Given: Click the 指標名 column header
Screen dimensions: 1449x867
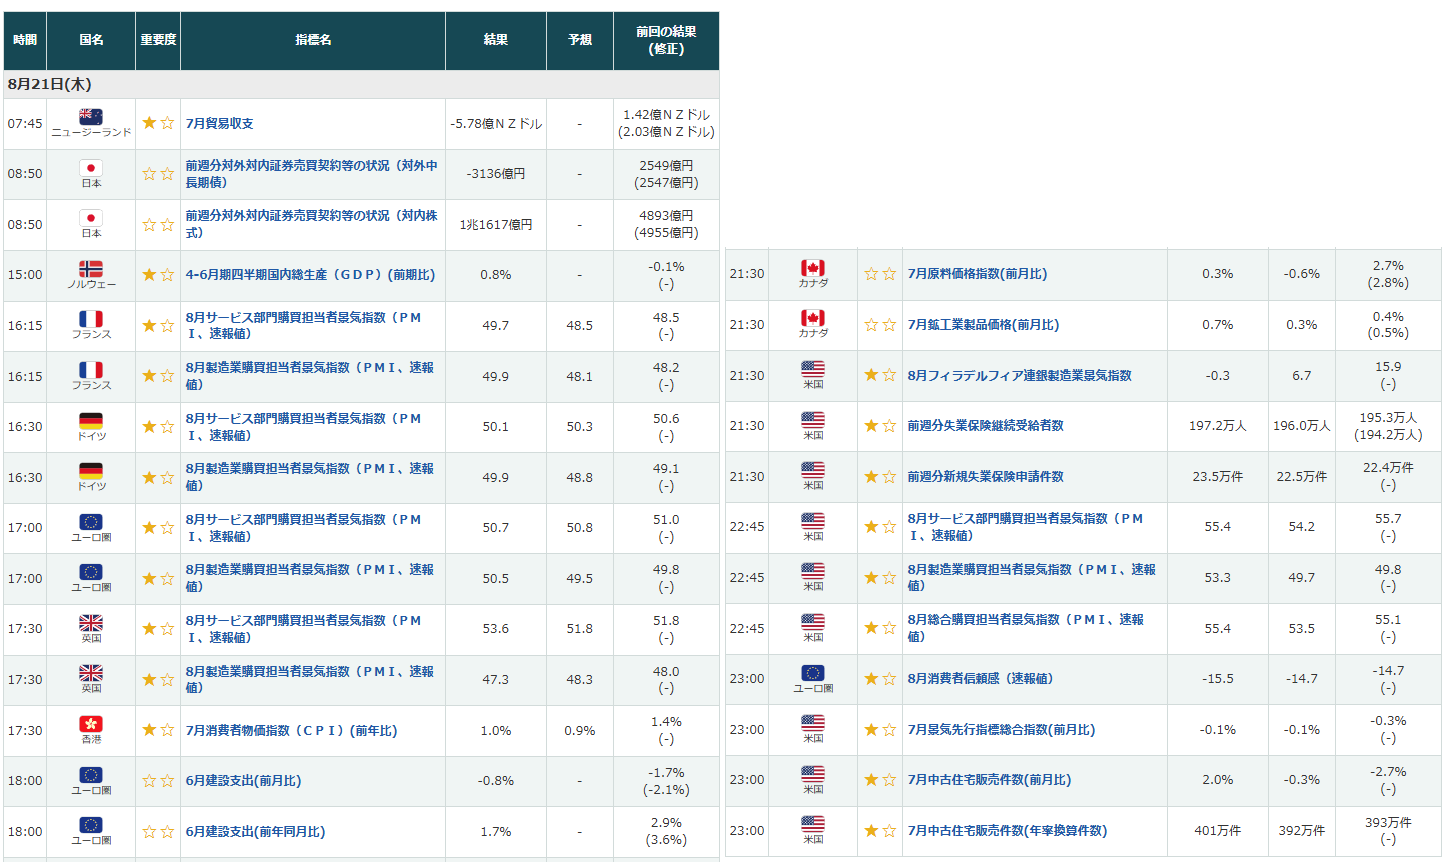Looking at the screenshot, I should point(313,40).
